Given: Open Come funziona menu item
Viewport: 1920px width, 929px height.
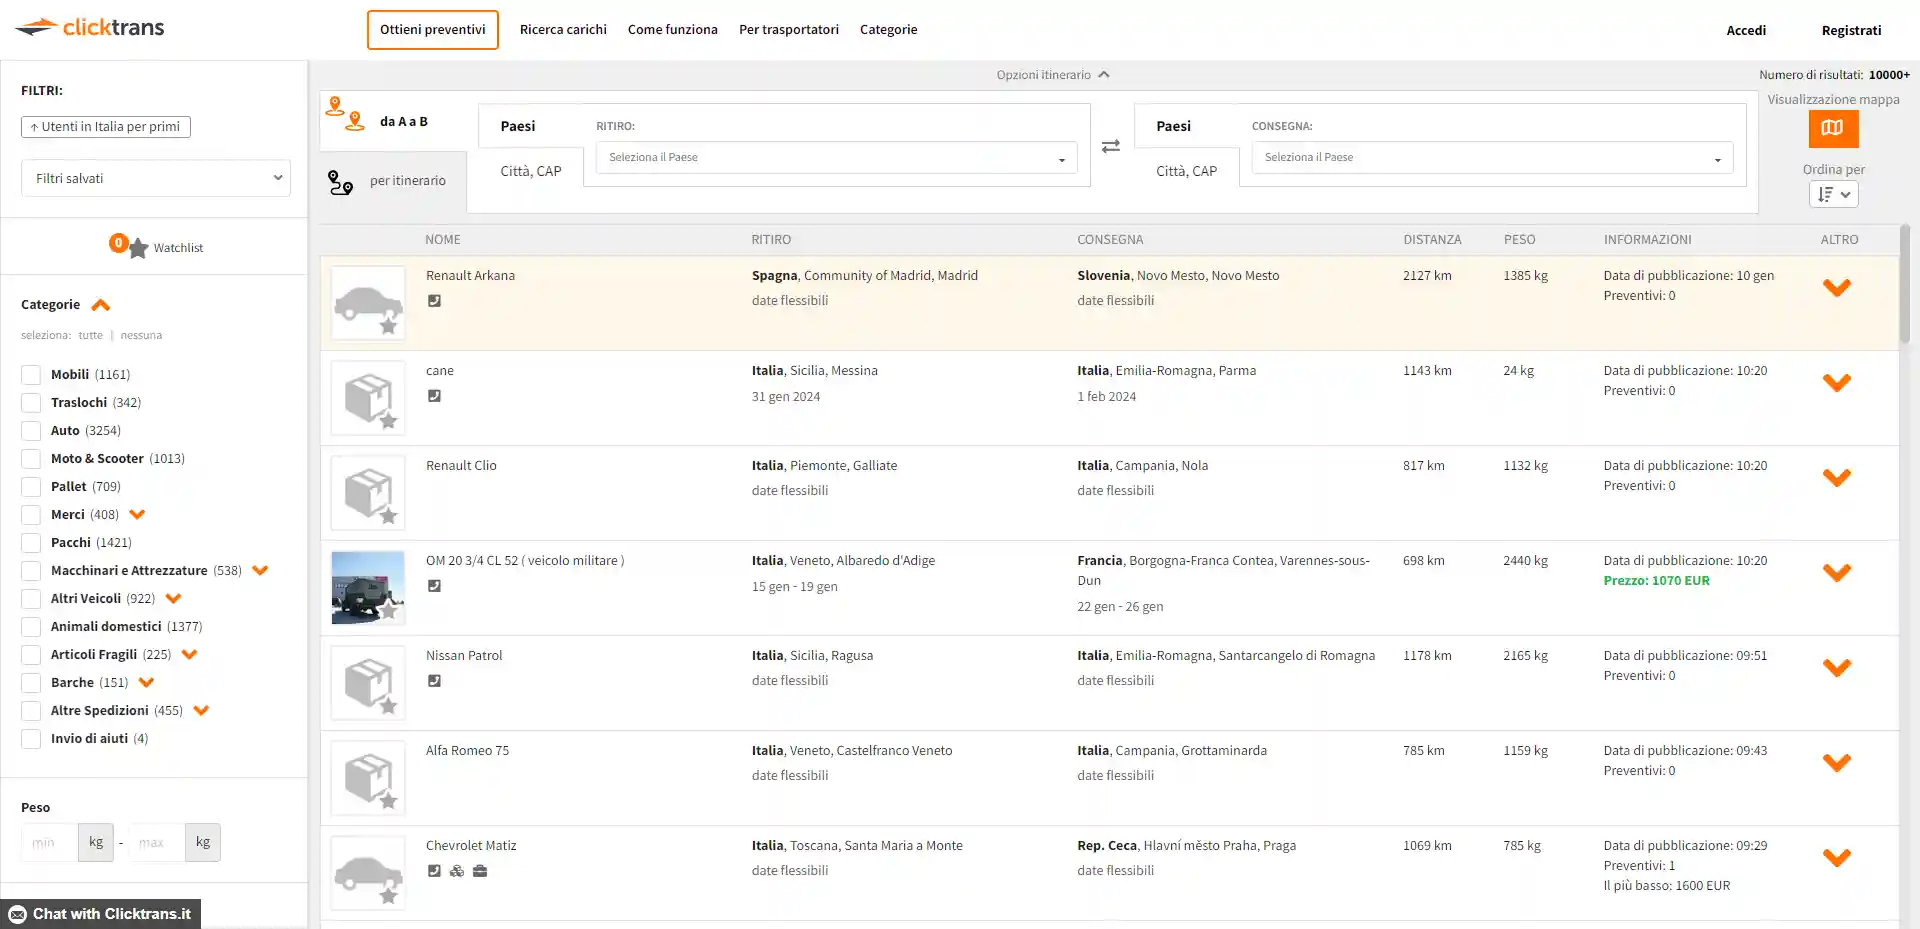Looking at the screenshot, I should pyautogui.click(x=672, y=30).
